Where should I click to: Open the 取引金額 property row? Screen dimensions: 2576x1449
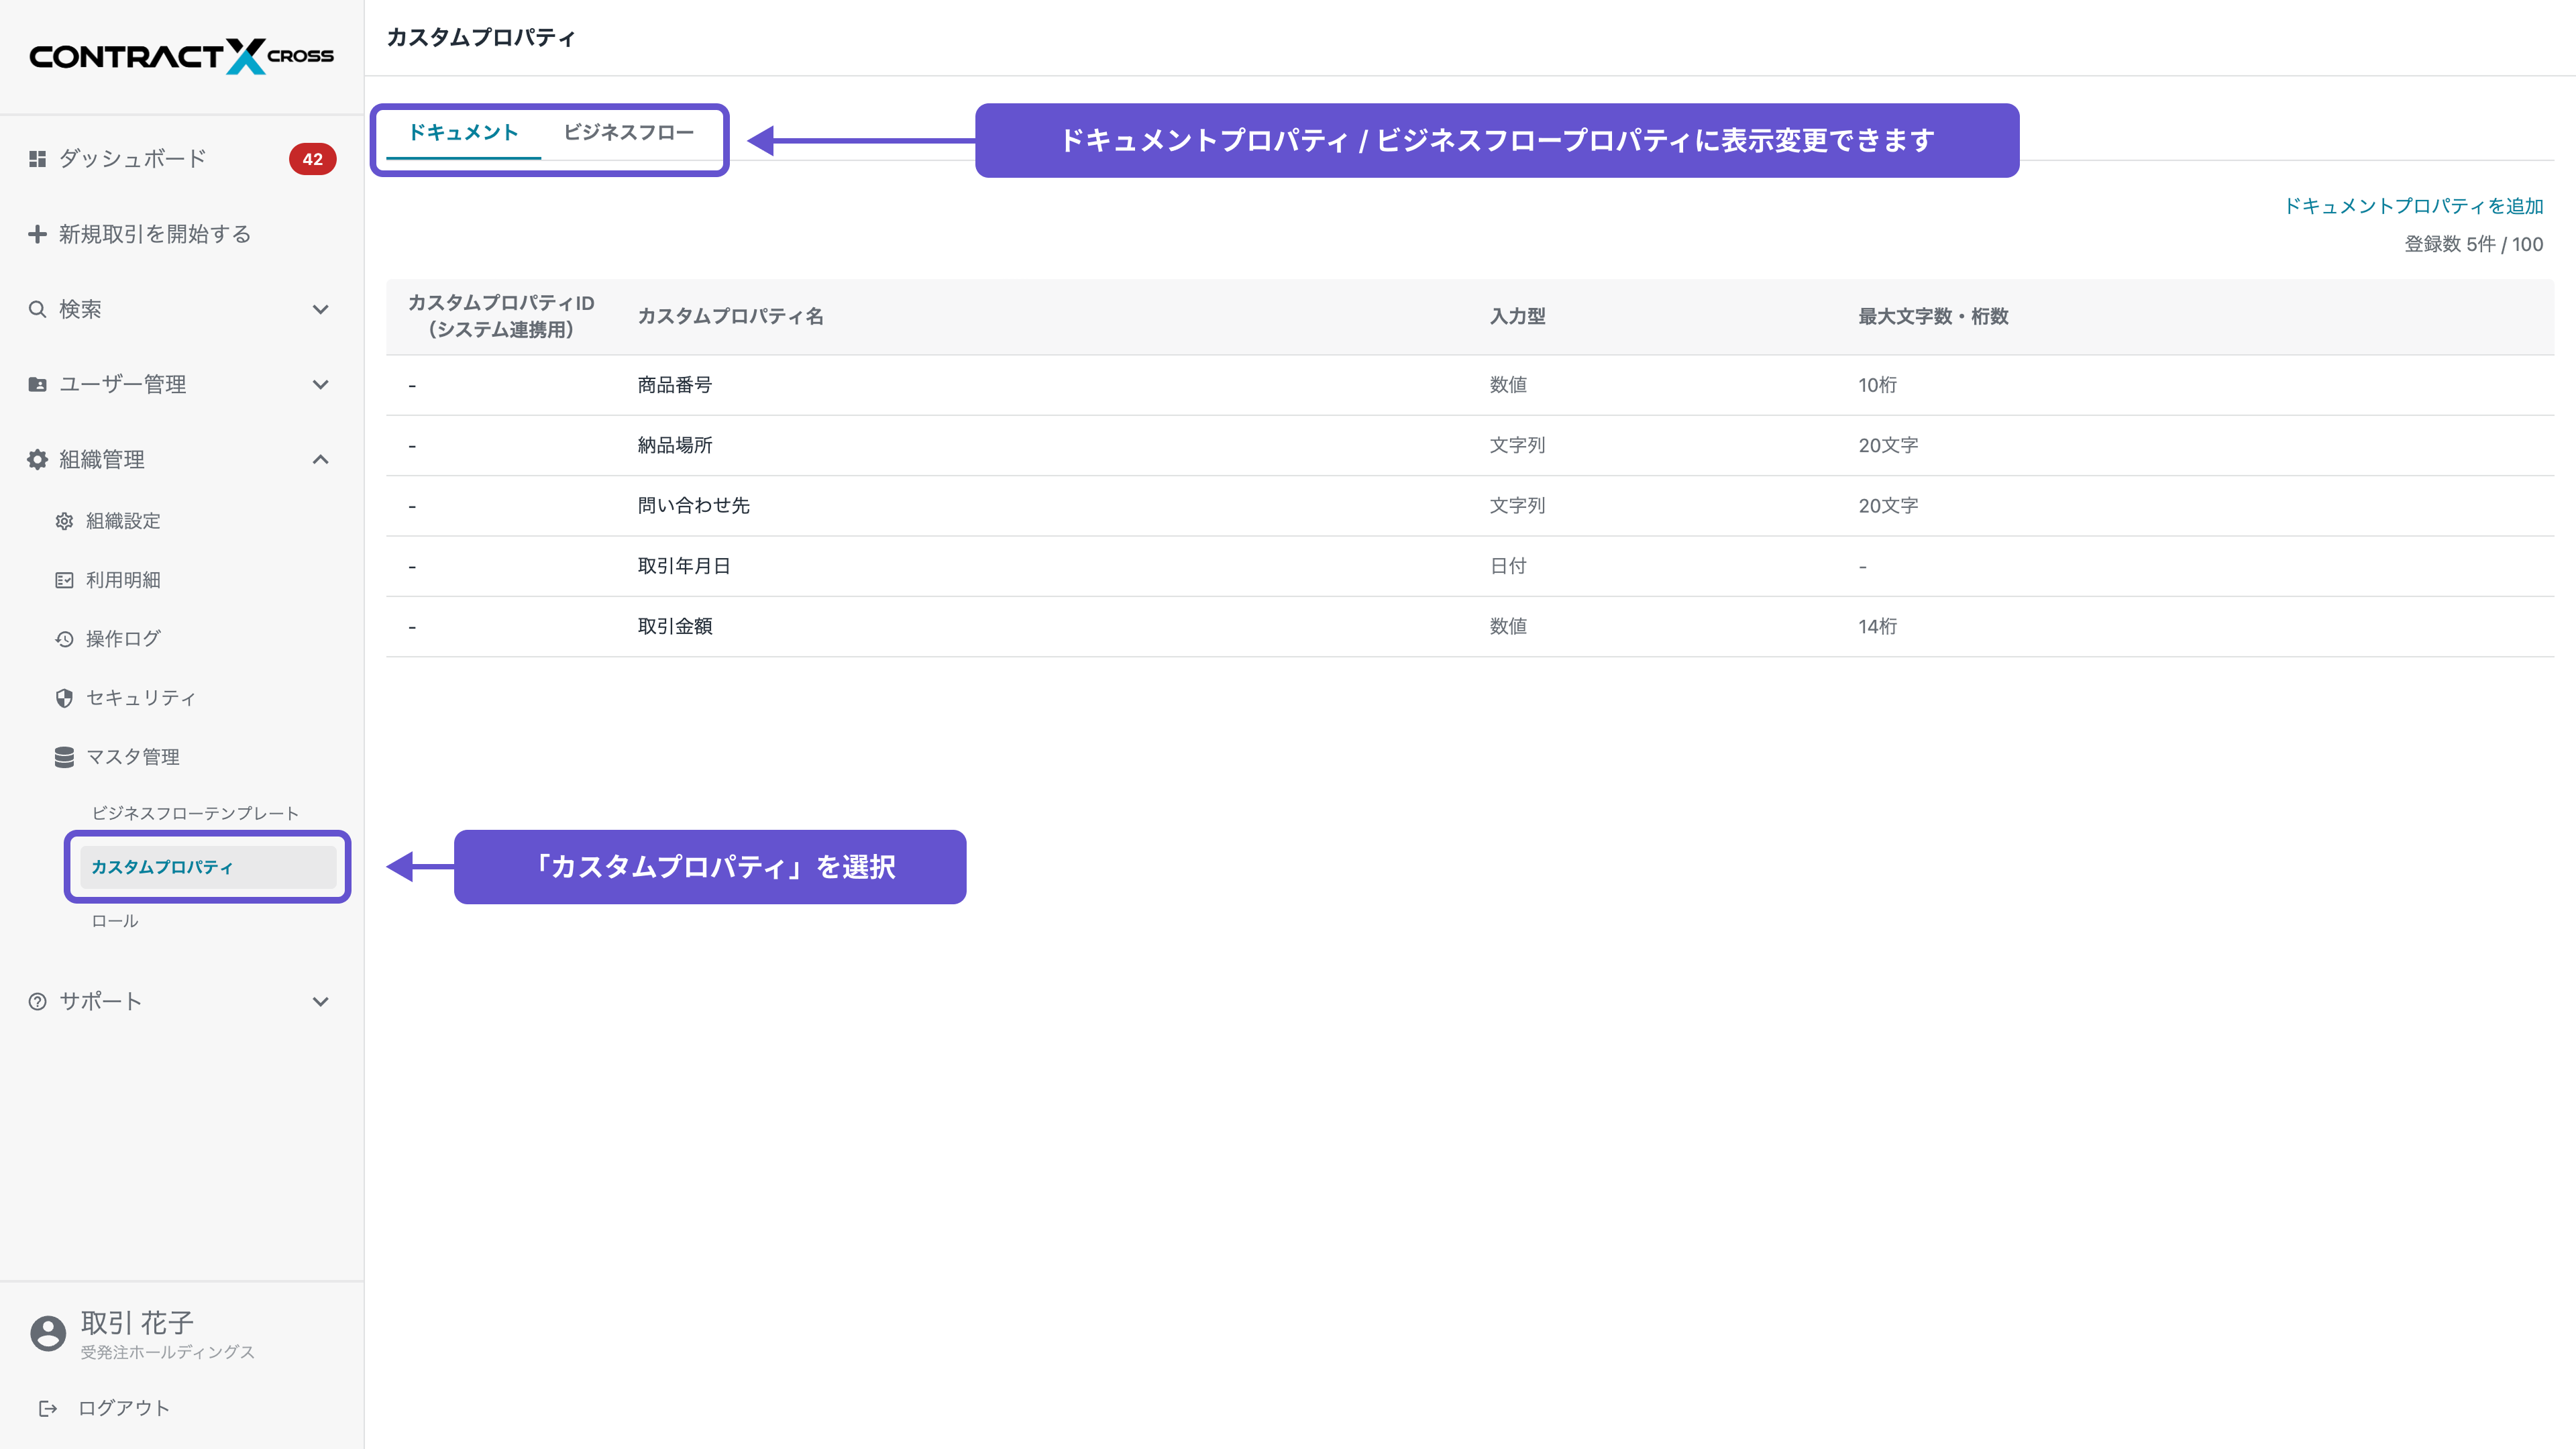pos(675,626)
